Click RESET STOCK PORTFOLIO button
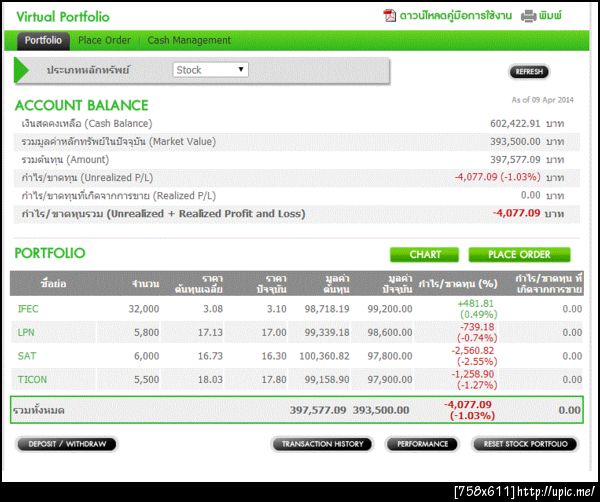This screenshot has height=502, width=600. pos(525,444)
